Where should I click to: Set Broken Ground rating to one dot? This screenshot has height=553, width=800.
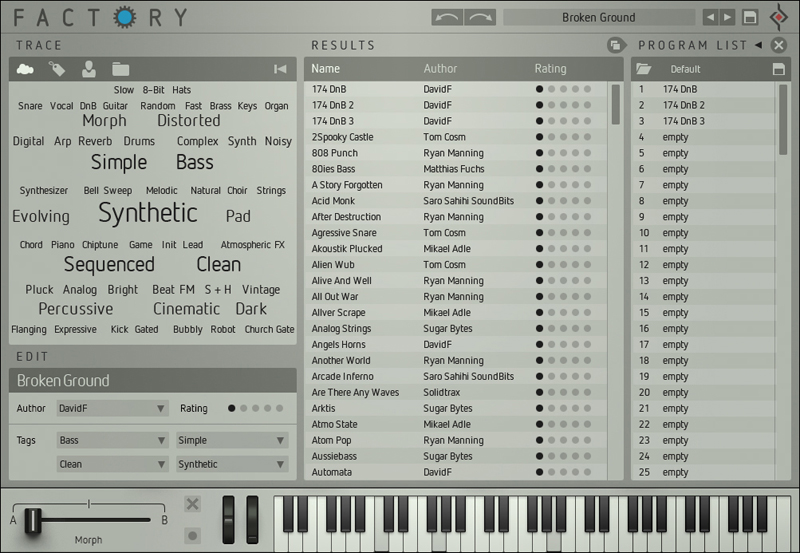click(x=232, y=408)
